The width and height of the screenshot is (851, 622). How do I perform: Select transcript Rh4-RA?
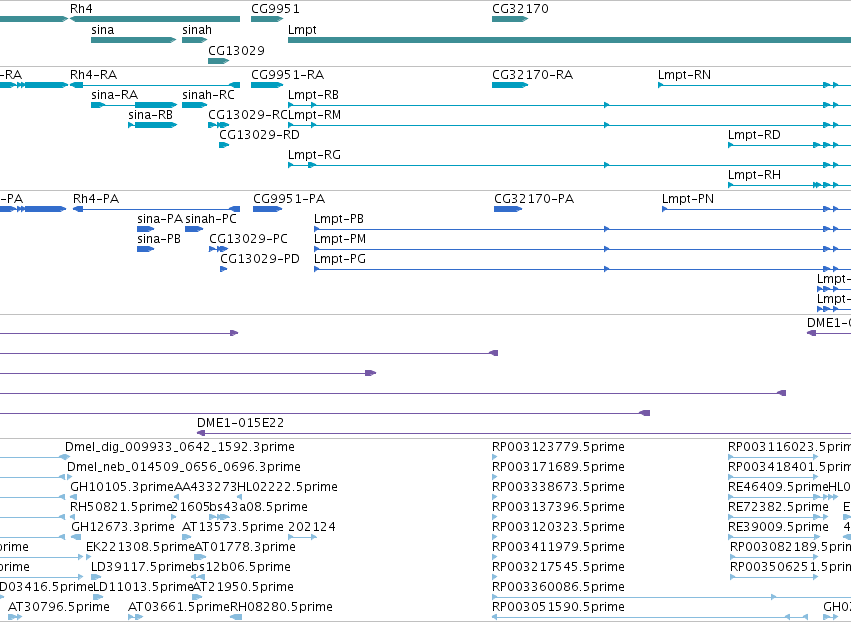point(155,85)
